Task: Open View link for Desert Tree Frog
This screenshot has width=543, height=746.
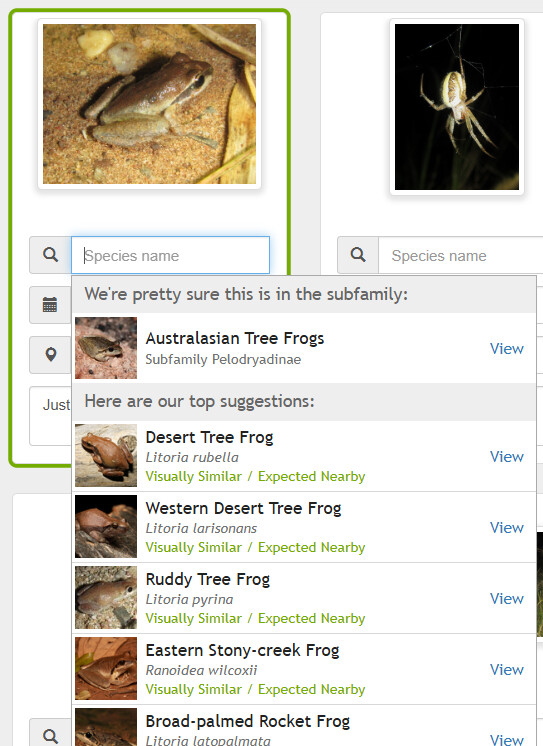Action: (x=507, y=456)
